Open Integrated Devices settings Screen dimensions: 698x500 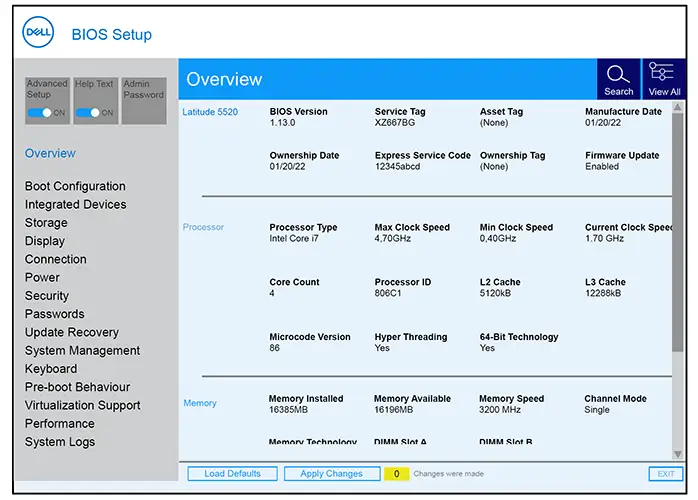pos(75,204)
